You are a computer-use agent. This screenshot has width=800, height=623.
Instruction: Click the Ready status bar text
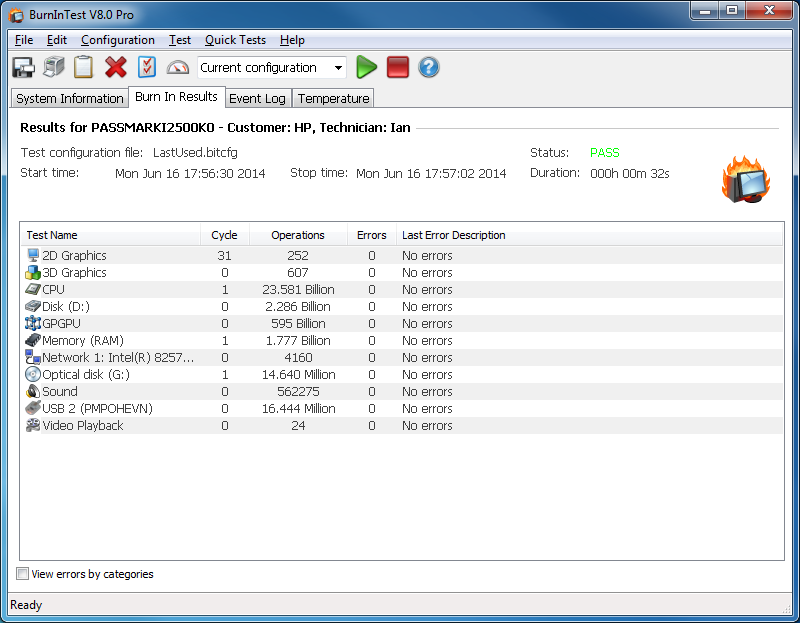point(26,605)
